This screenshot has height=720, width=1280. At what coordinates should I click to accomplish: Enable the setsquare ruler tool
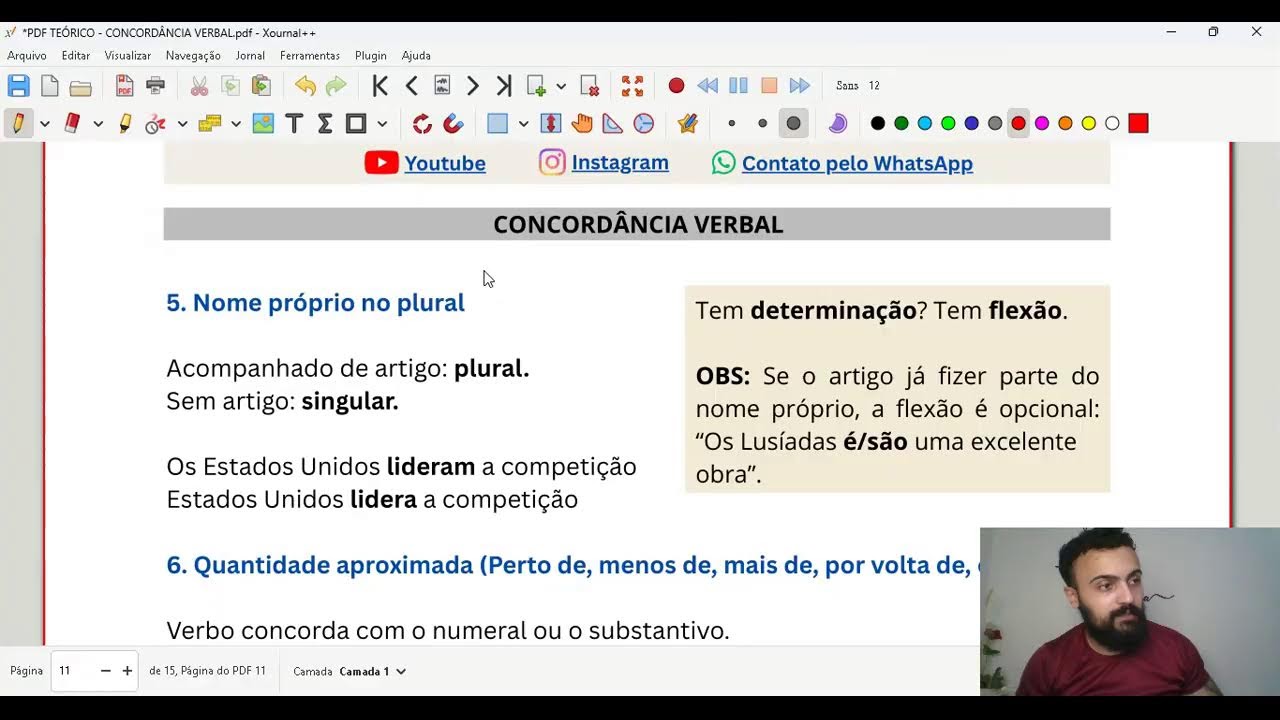(x=613, y=124)
